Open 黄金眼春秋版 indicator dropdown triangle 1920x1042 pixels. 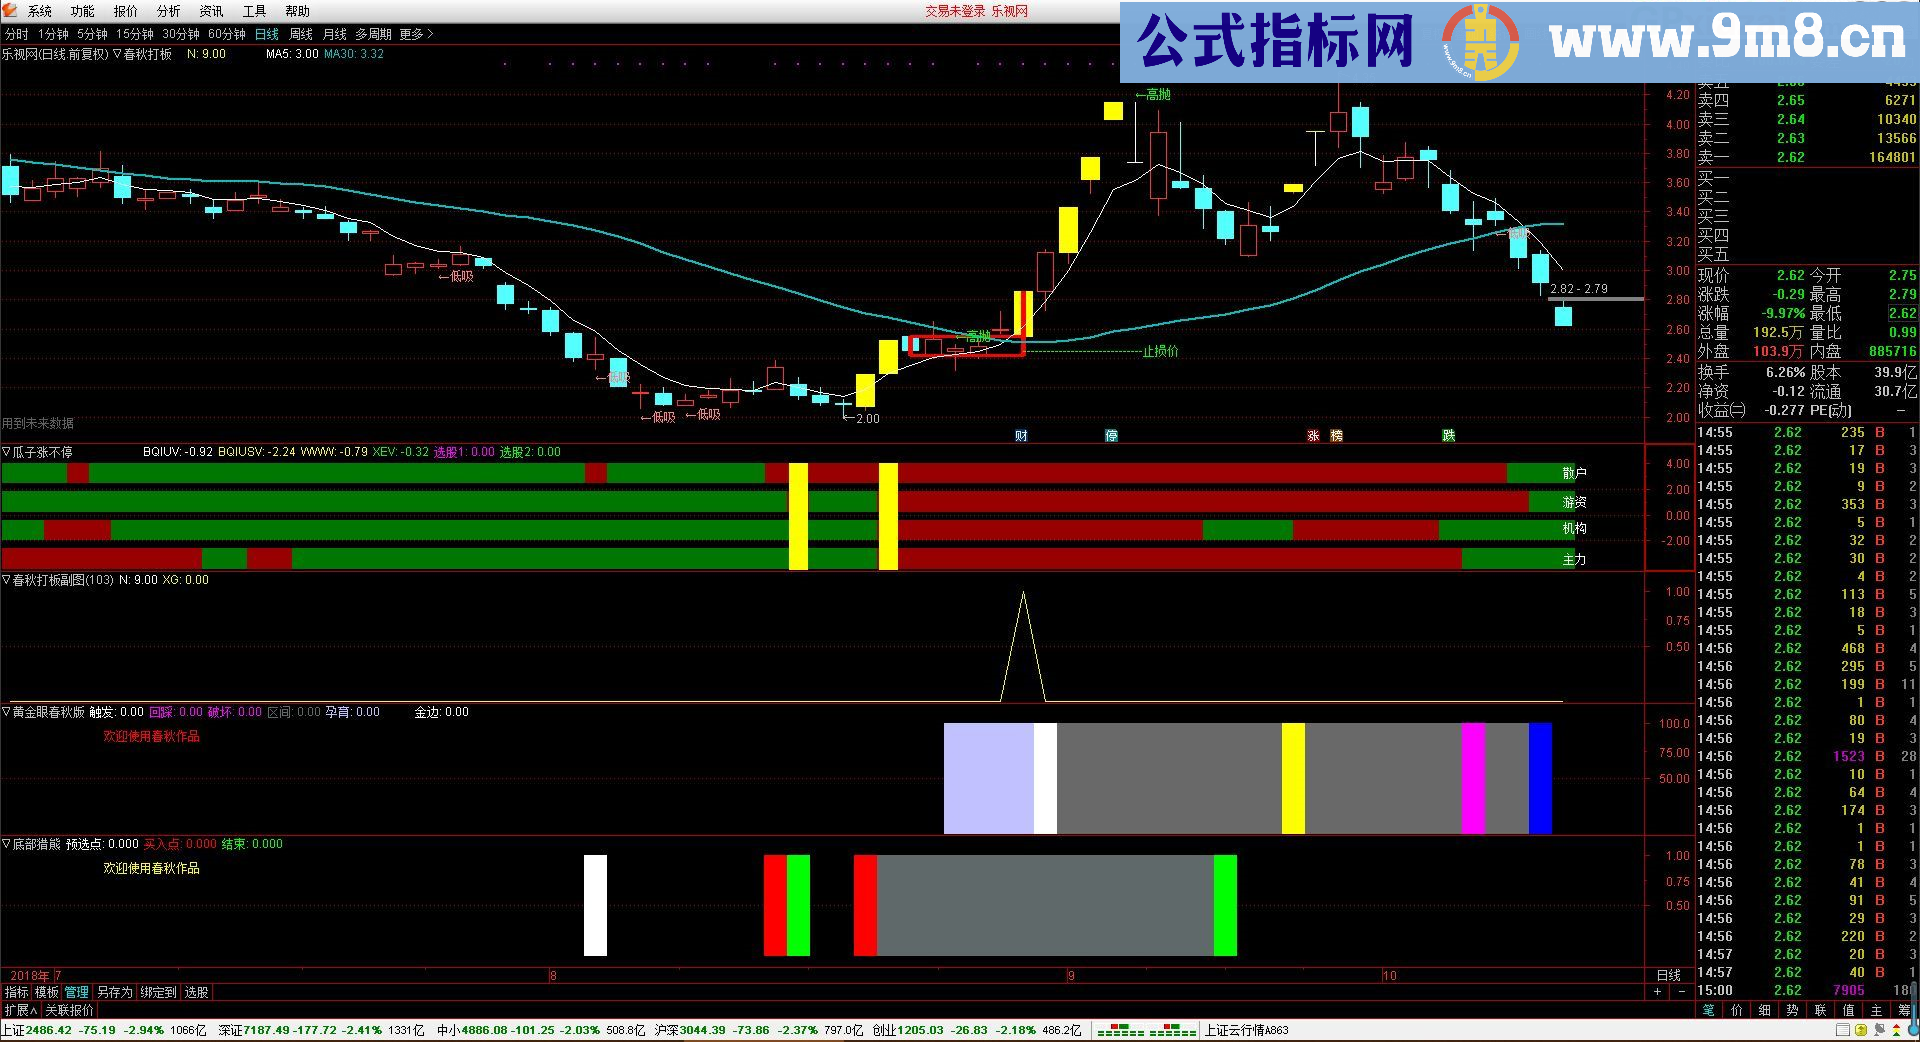pos(6,712)
